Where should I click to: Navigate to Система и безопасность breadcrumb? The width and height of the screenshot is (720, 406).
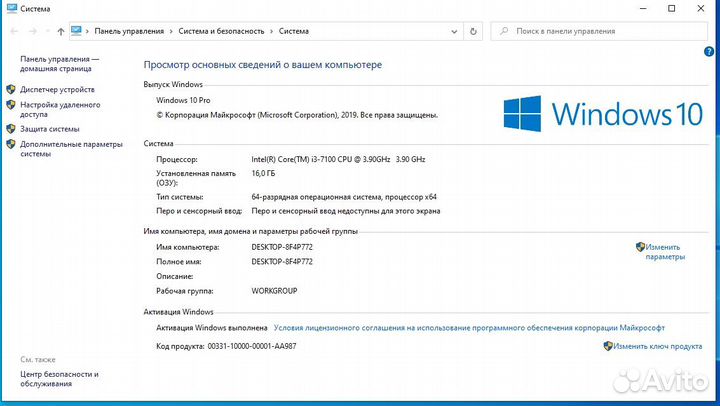click(221, 31)
